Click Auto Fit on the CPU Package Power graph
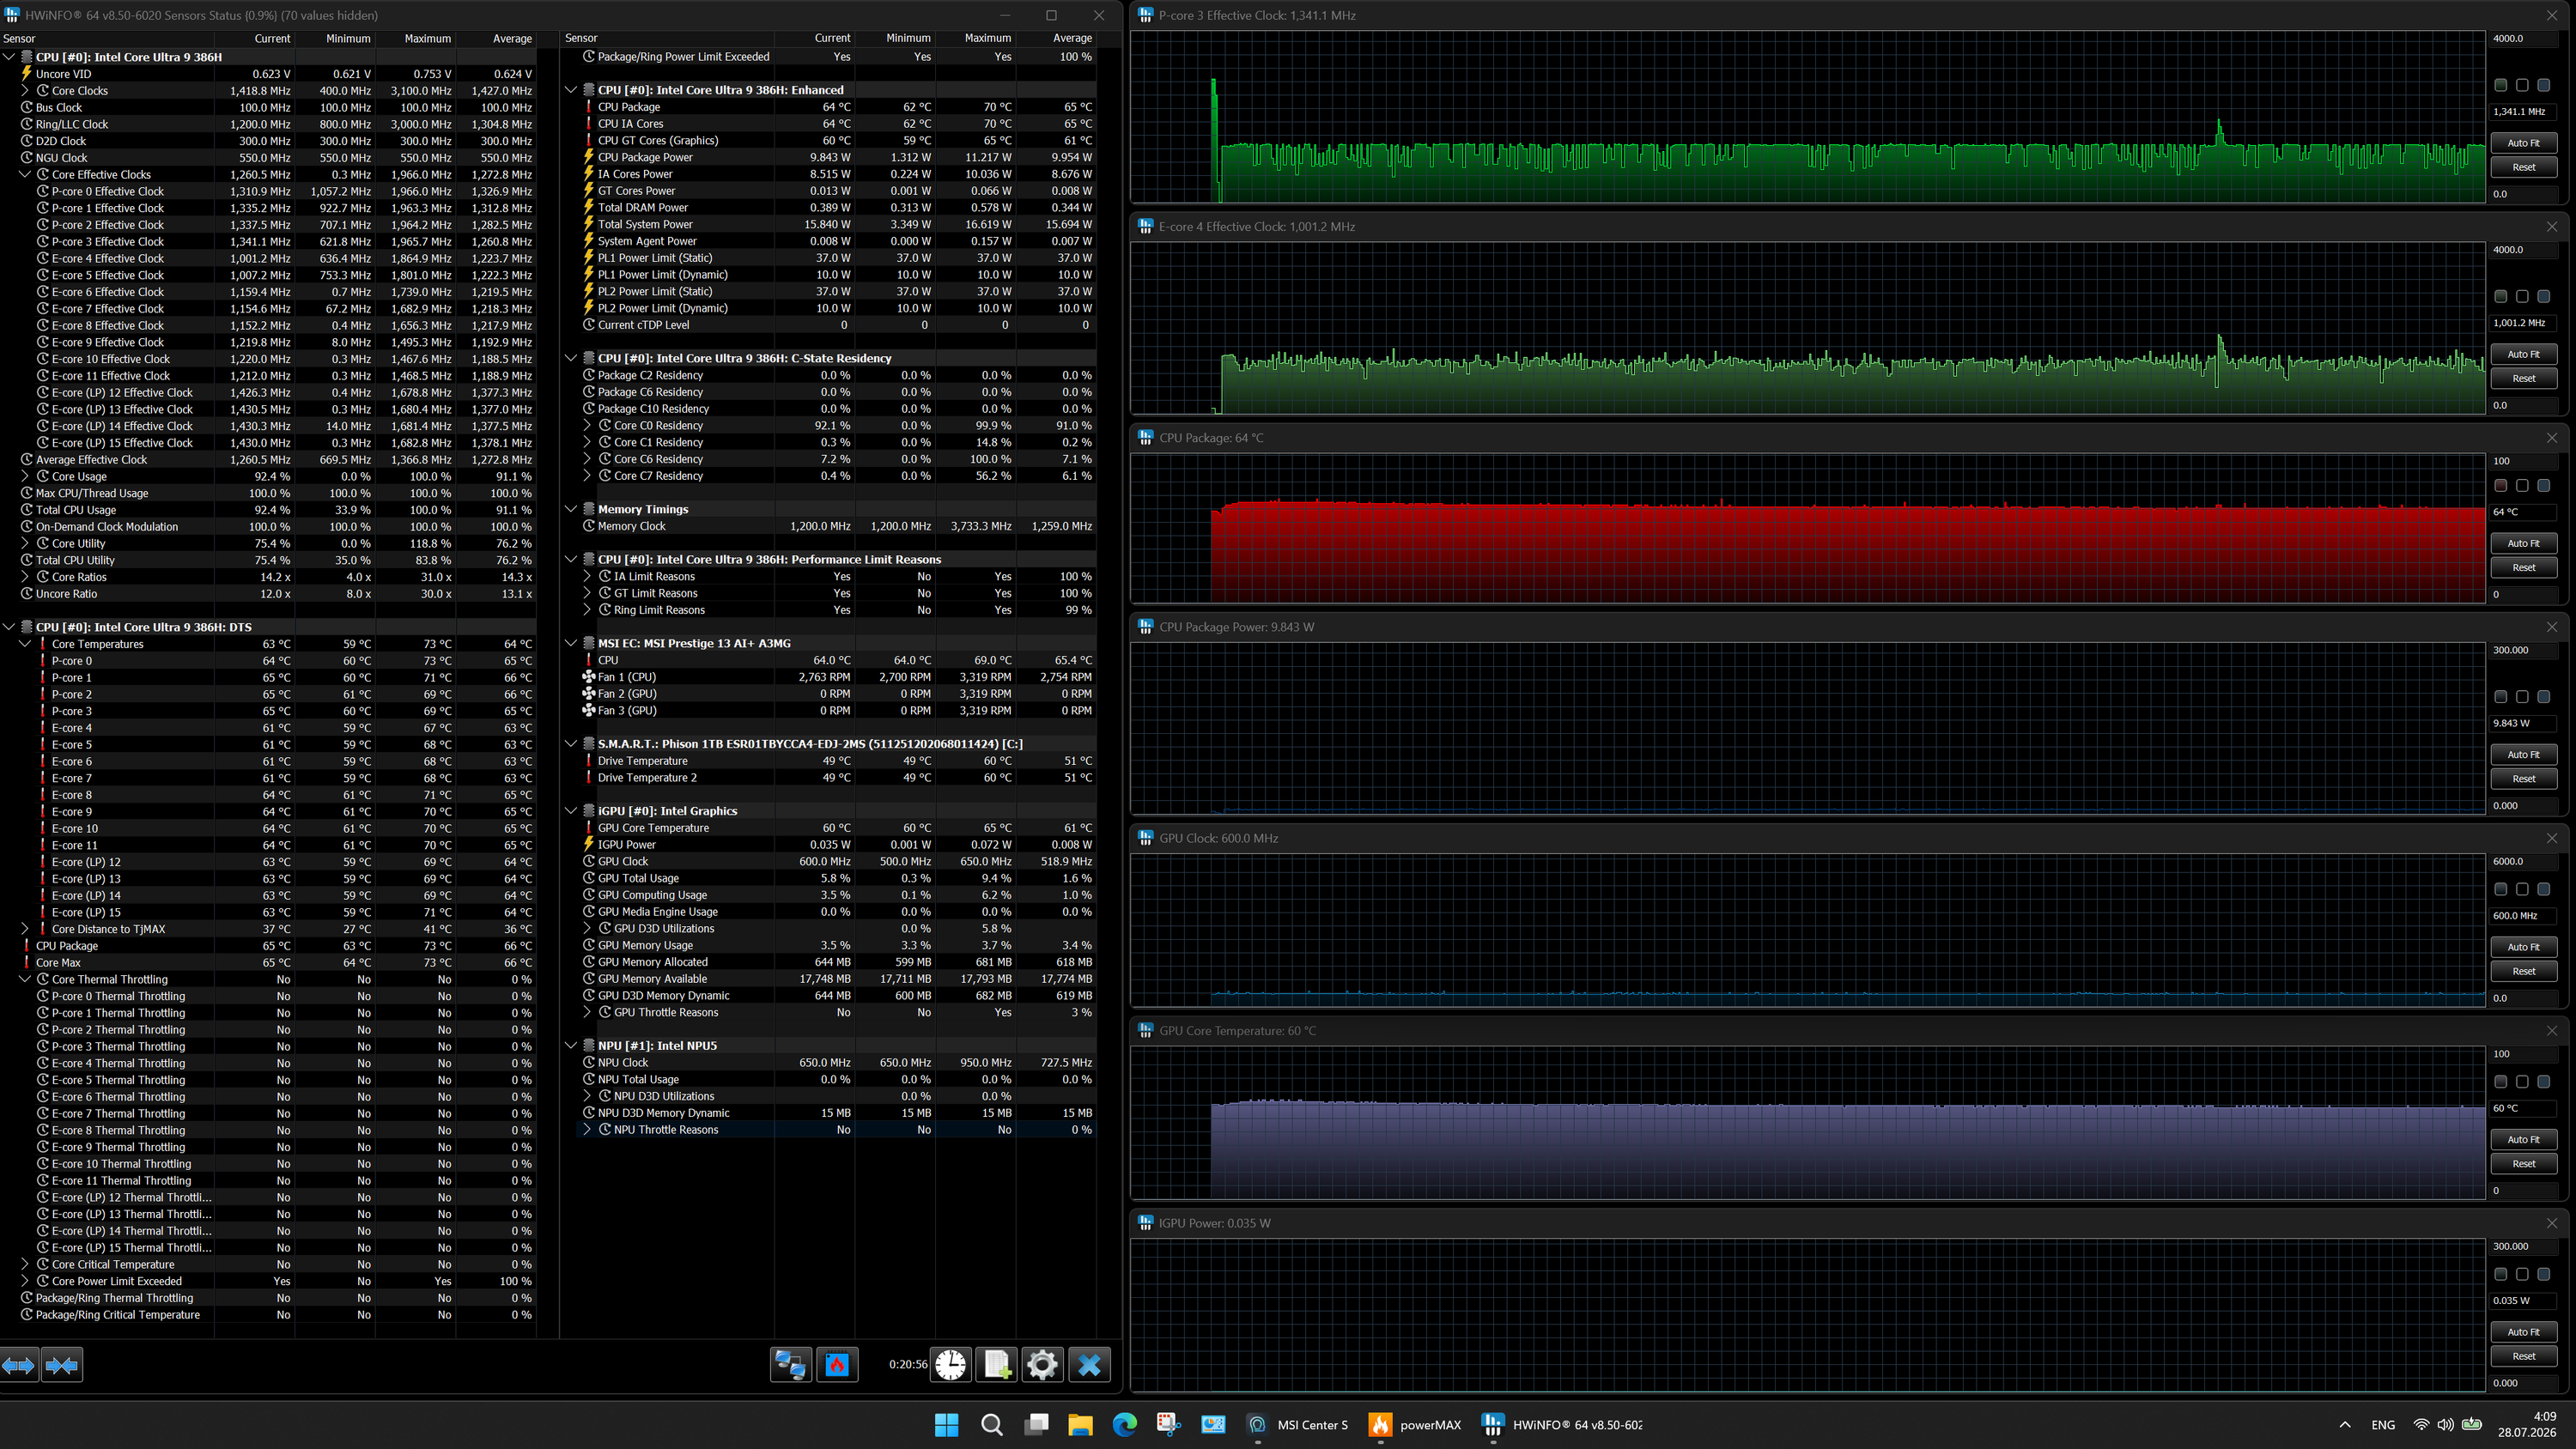The image size is (2576, 1449). click(2523, 754)
